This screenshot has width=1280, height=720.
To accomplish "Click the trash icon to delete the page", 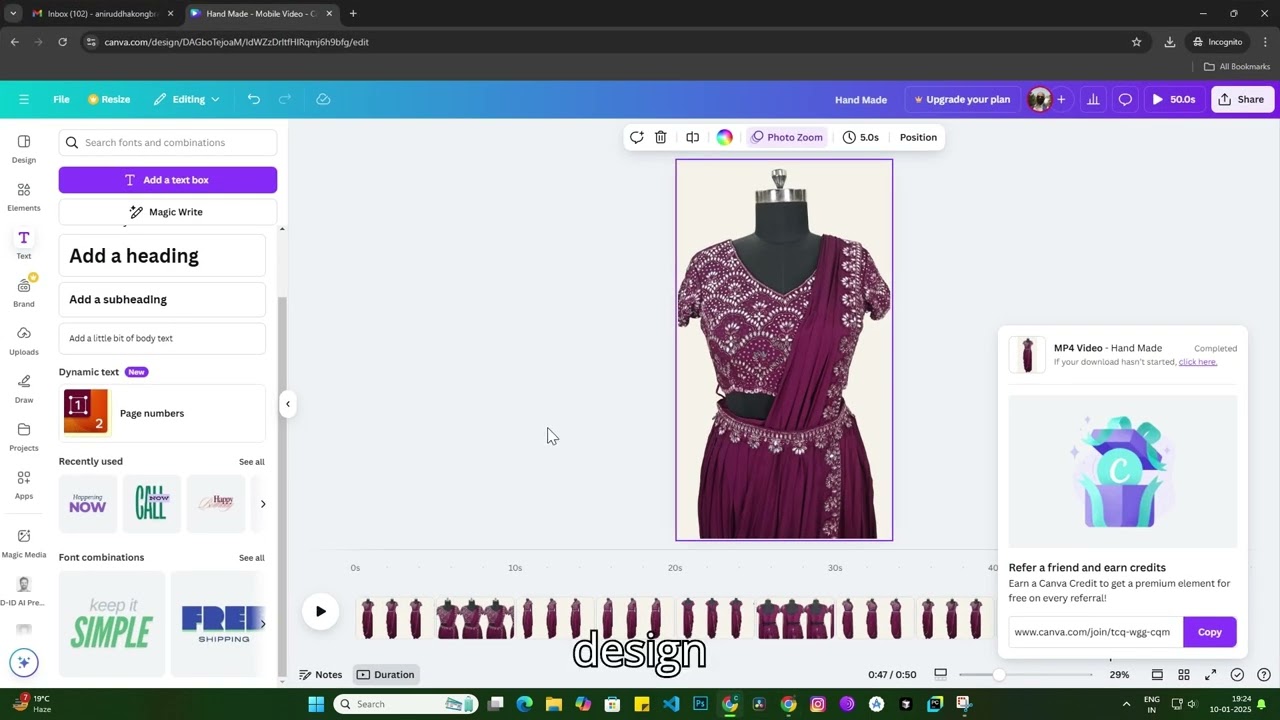I will 661,137.
